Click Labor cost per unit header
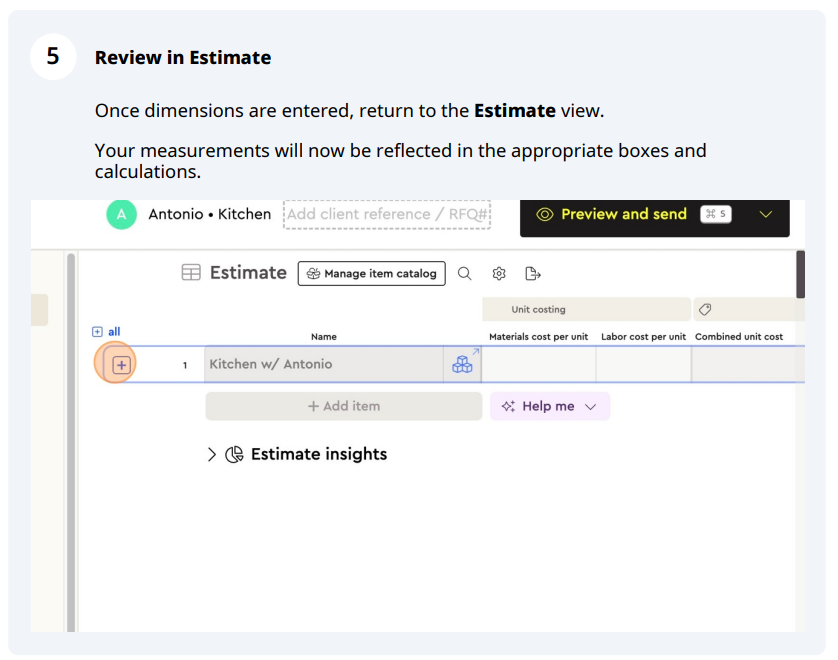The width and height of the screenshot is (838, 660). pos(643,337)
